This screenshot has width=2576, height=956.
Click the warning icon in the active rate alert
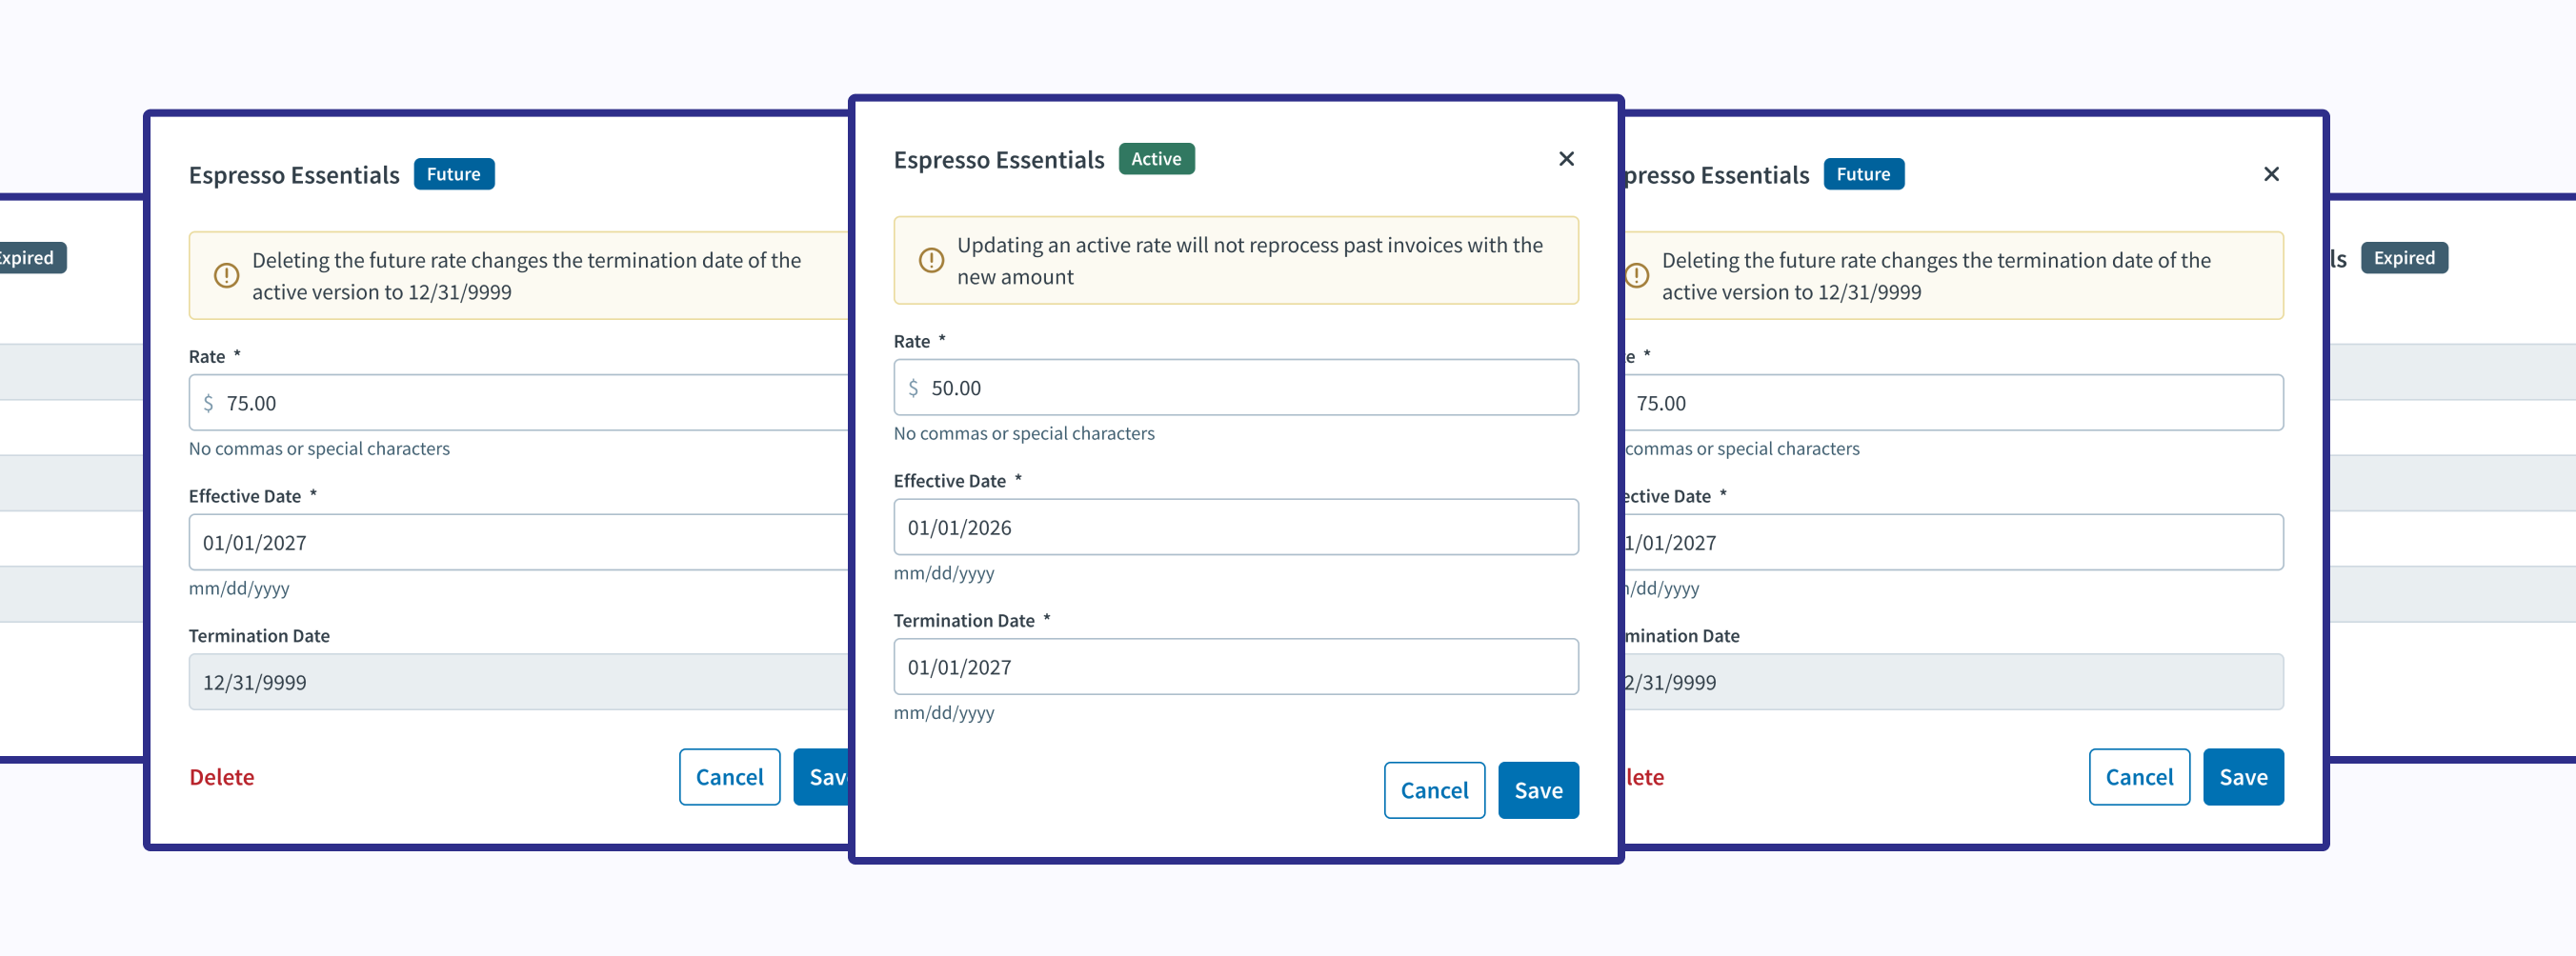tap(931, 261)
